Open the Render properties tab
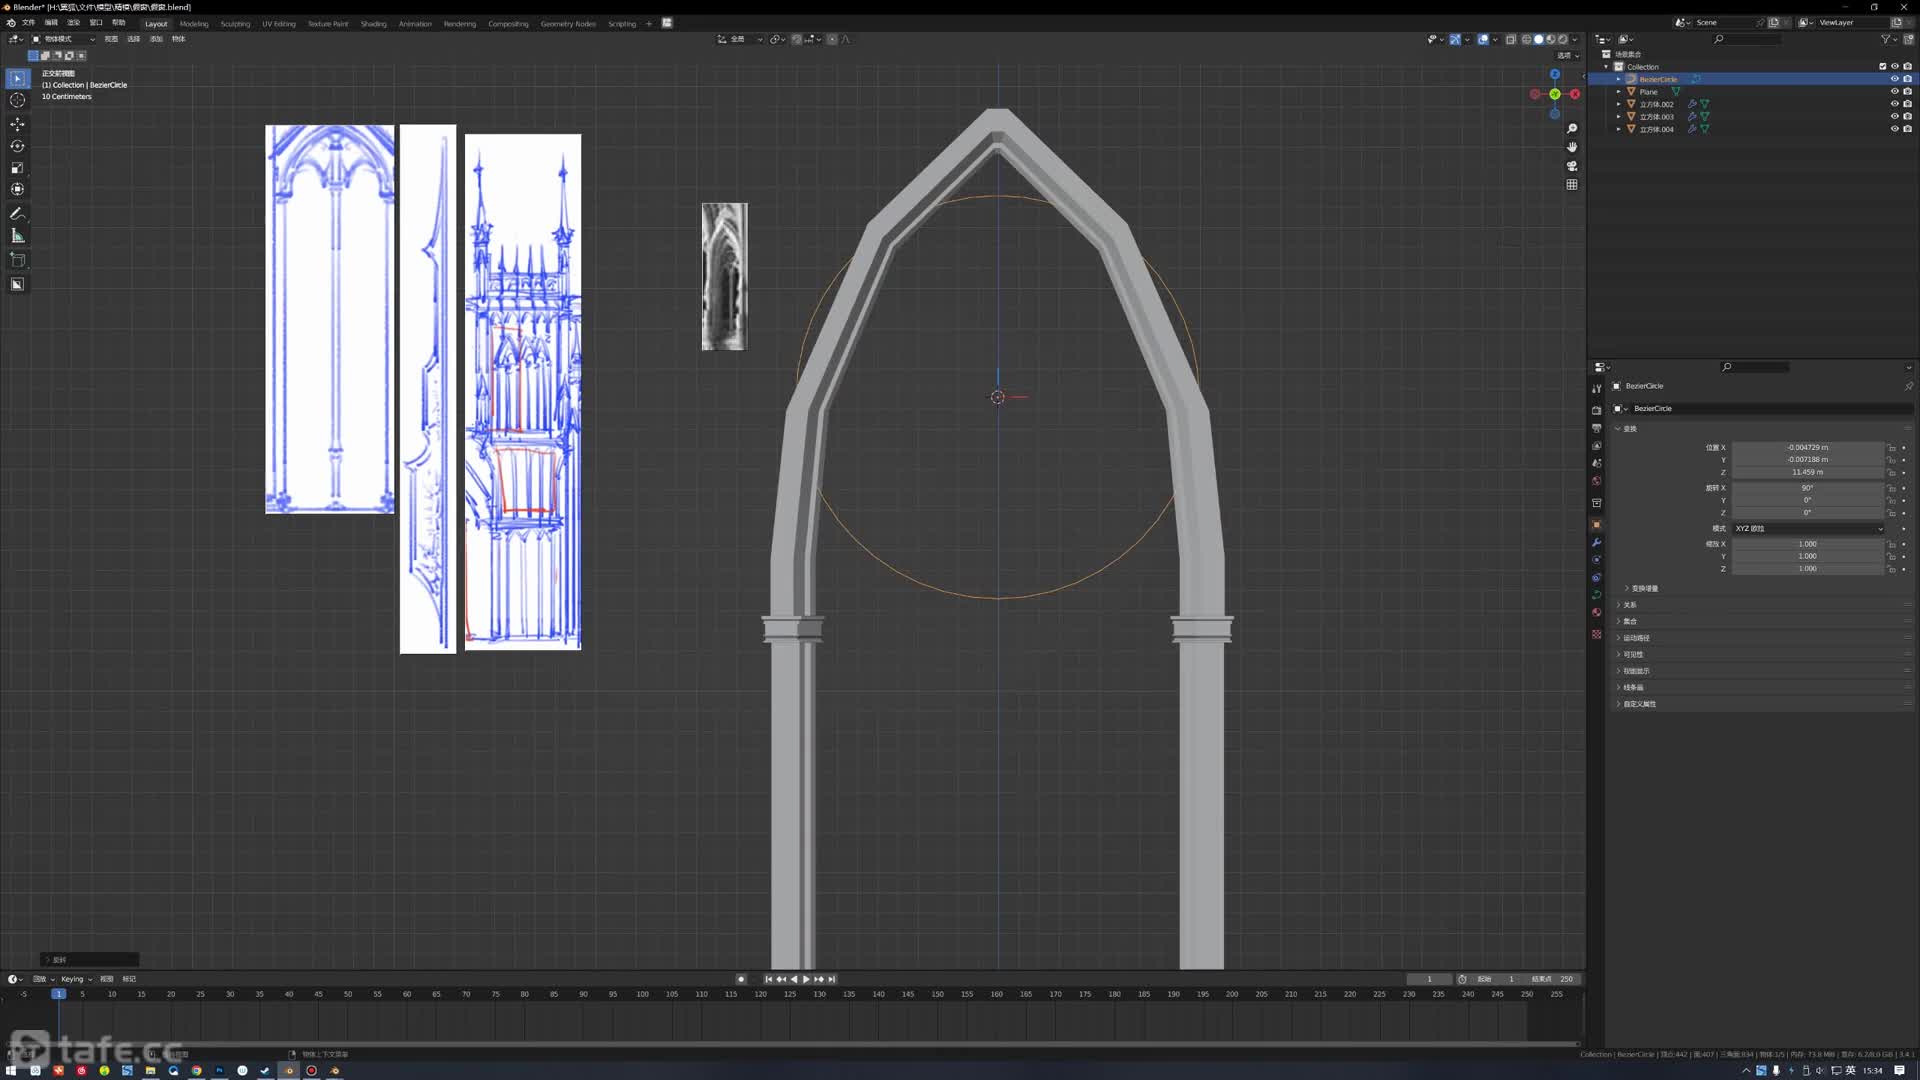The height and width of the screenshot is (1080, 1920). pyautogui.click(x=1596, y=410)
